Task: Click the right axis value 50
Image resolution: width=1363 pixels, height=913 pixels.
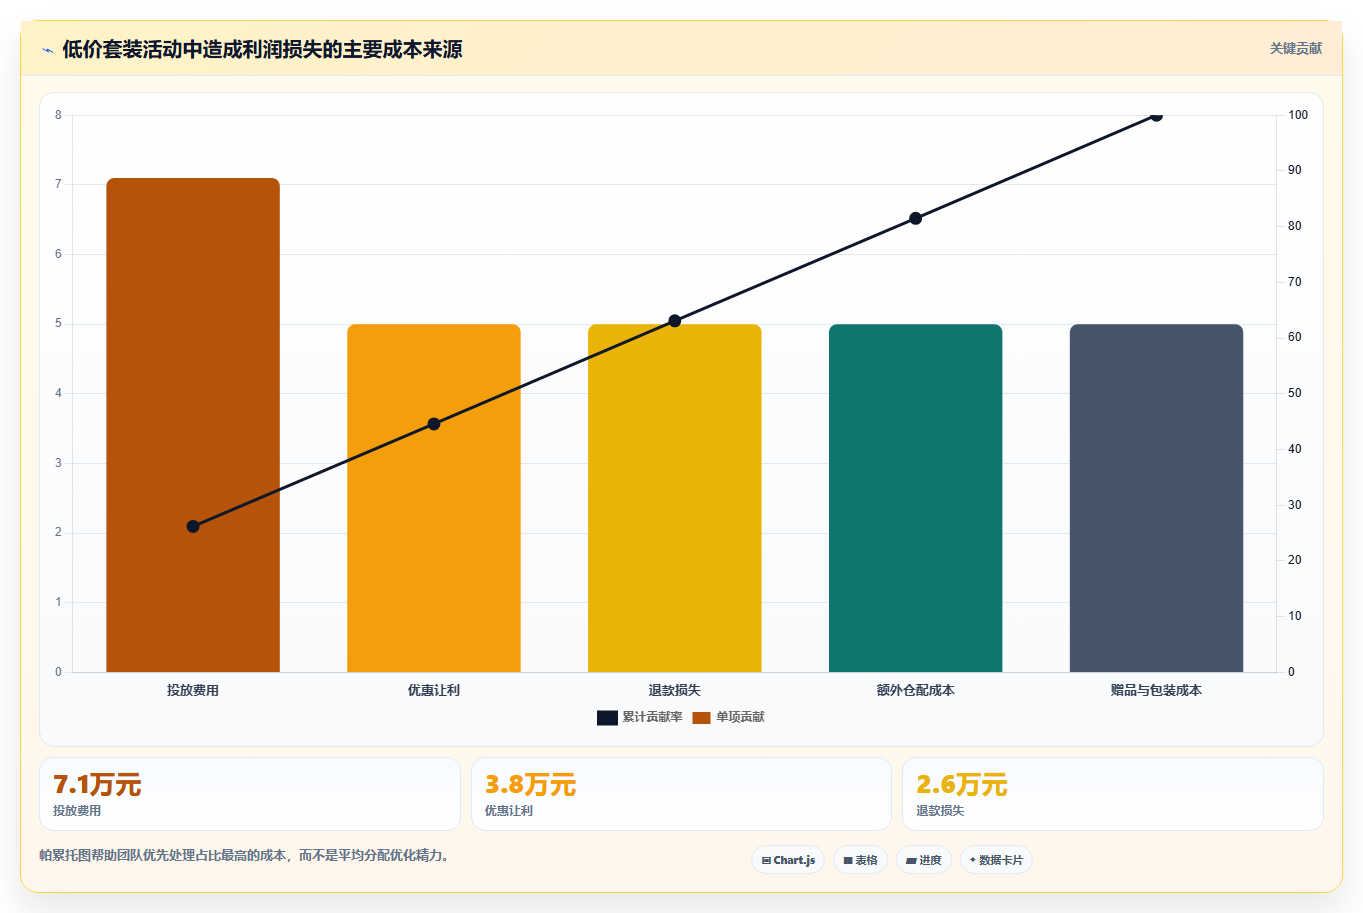Action: 1295,393
